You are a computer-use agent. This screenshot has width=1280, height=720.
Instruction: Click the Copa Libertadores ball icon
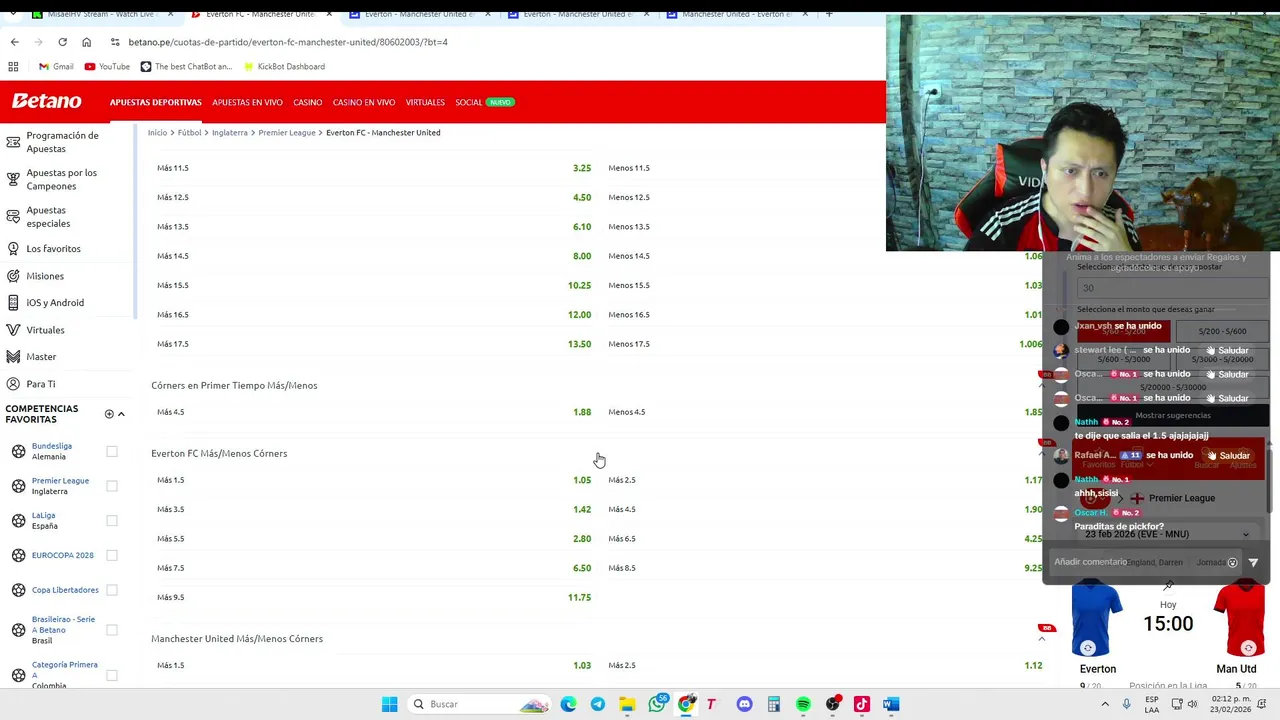coord(18,590)
